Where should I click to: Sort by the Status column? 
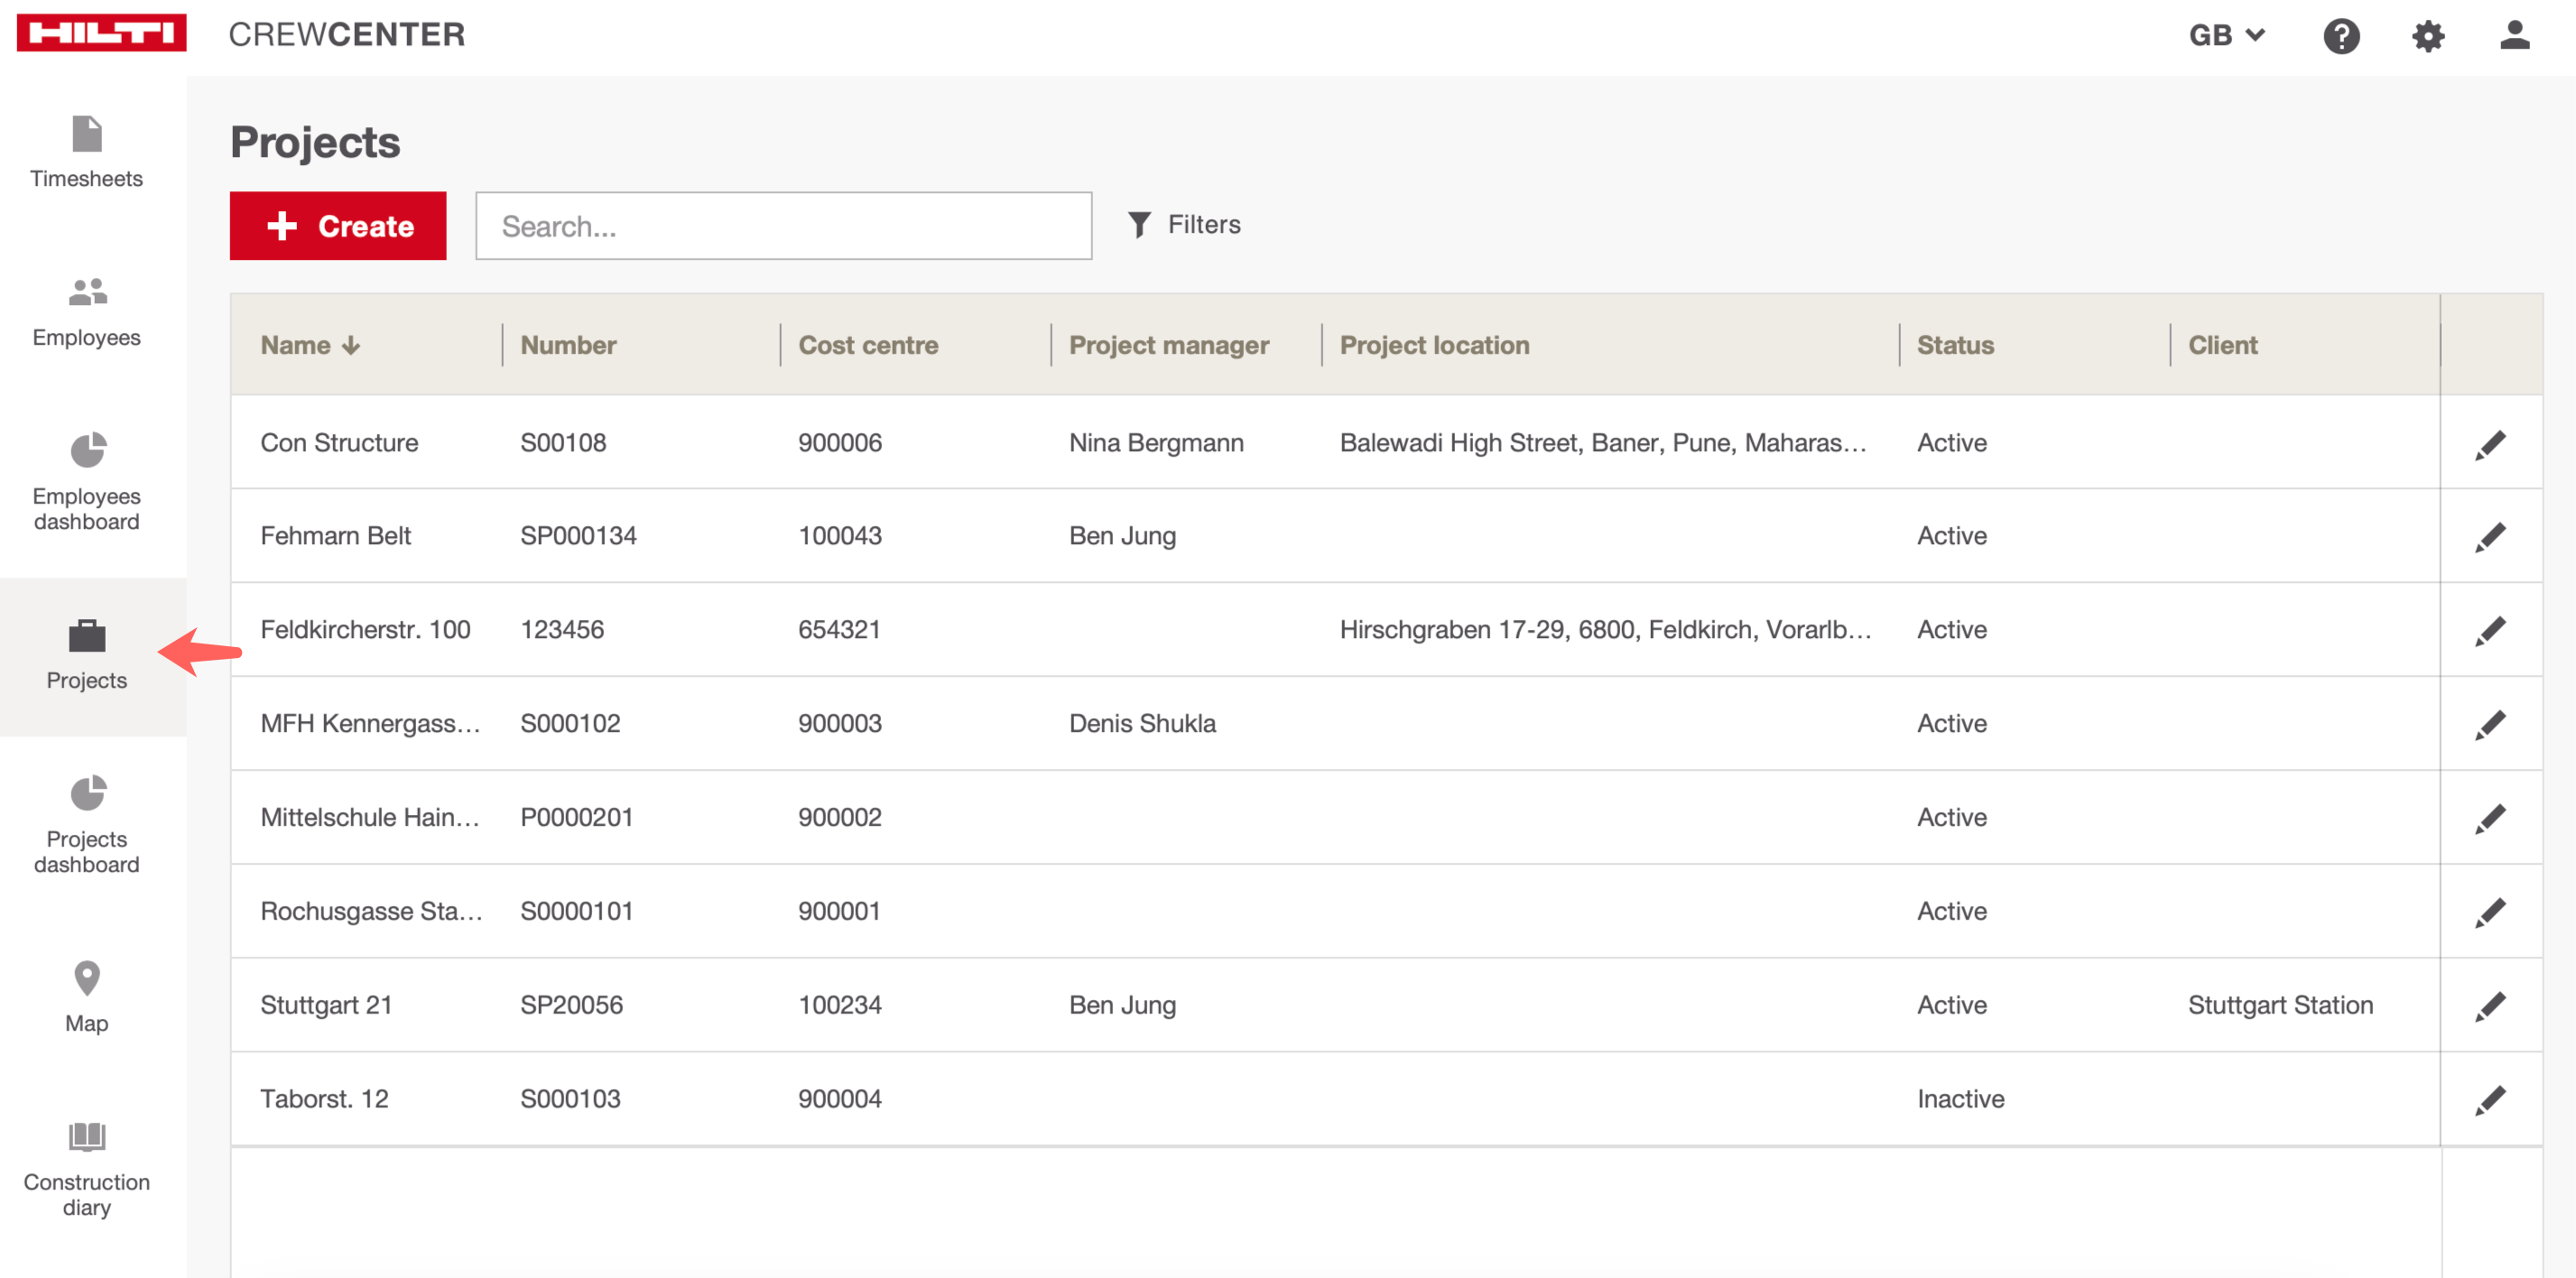pos(1954,345)
